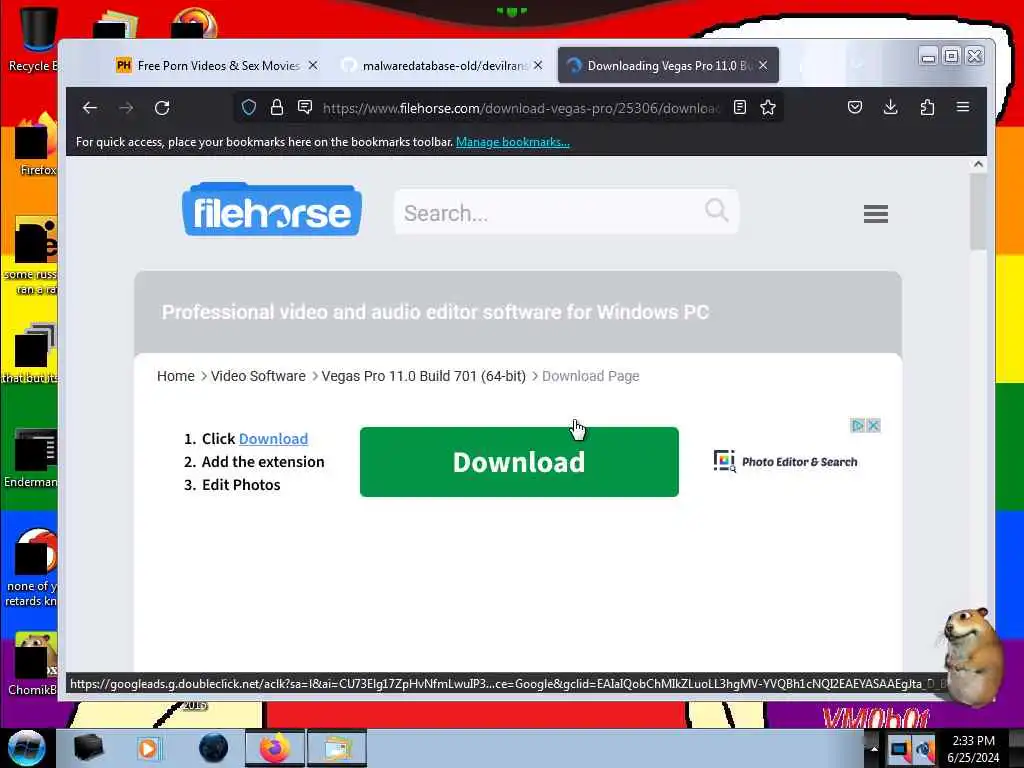The width and height of the screenshot is (1024, 768).
Task: Bookmark this page with star icon
Action: 767,107
